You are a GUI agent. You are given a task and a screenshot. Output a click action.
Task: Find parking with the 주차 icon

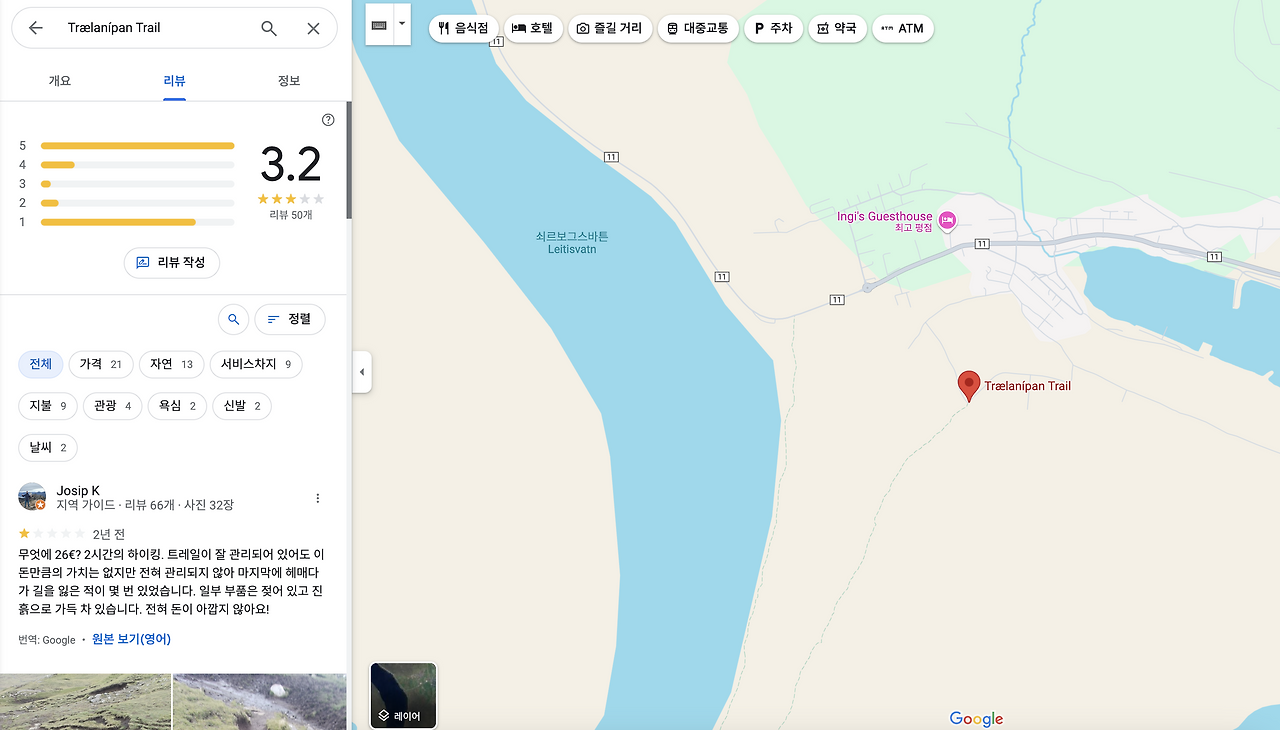click(x=757, y=29)
